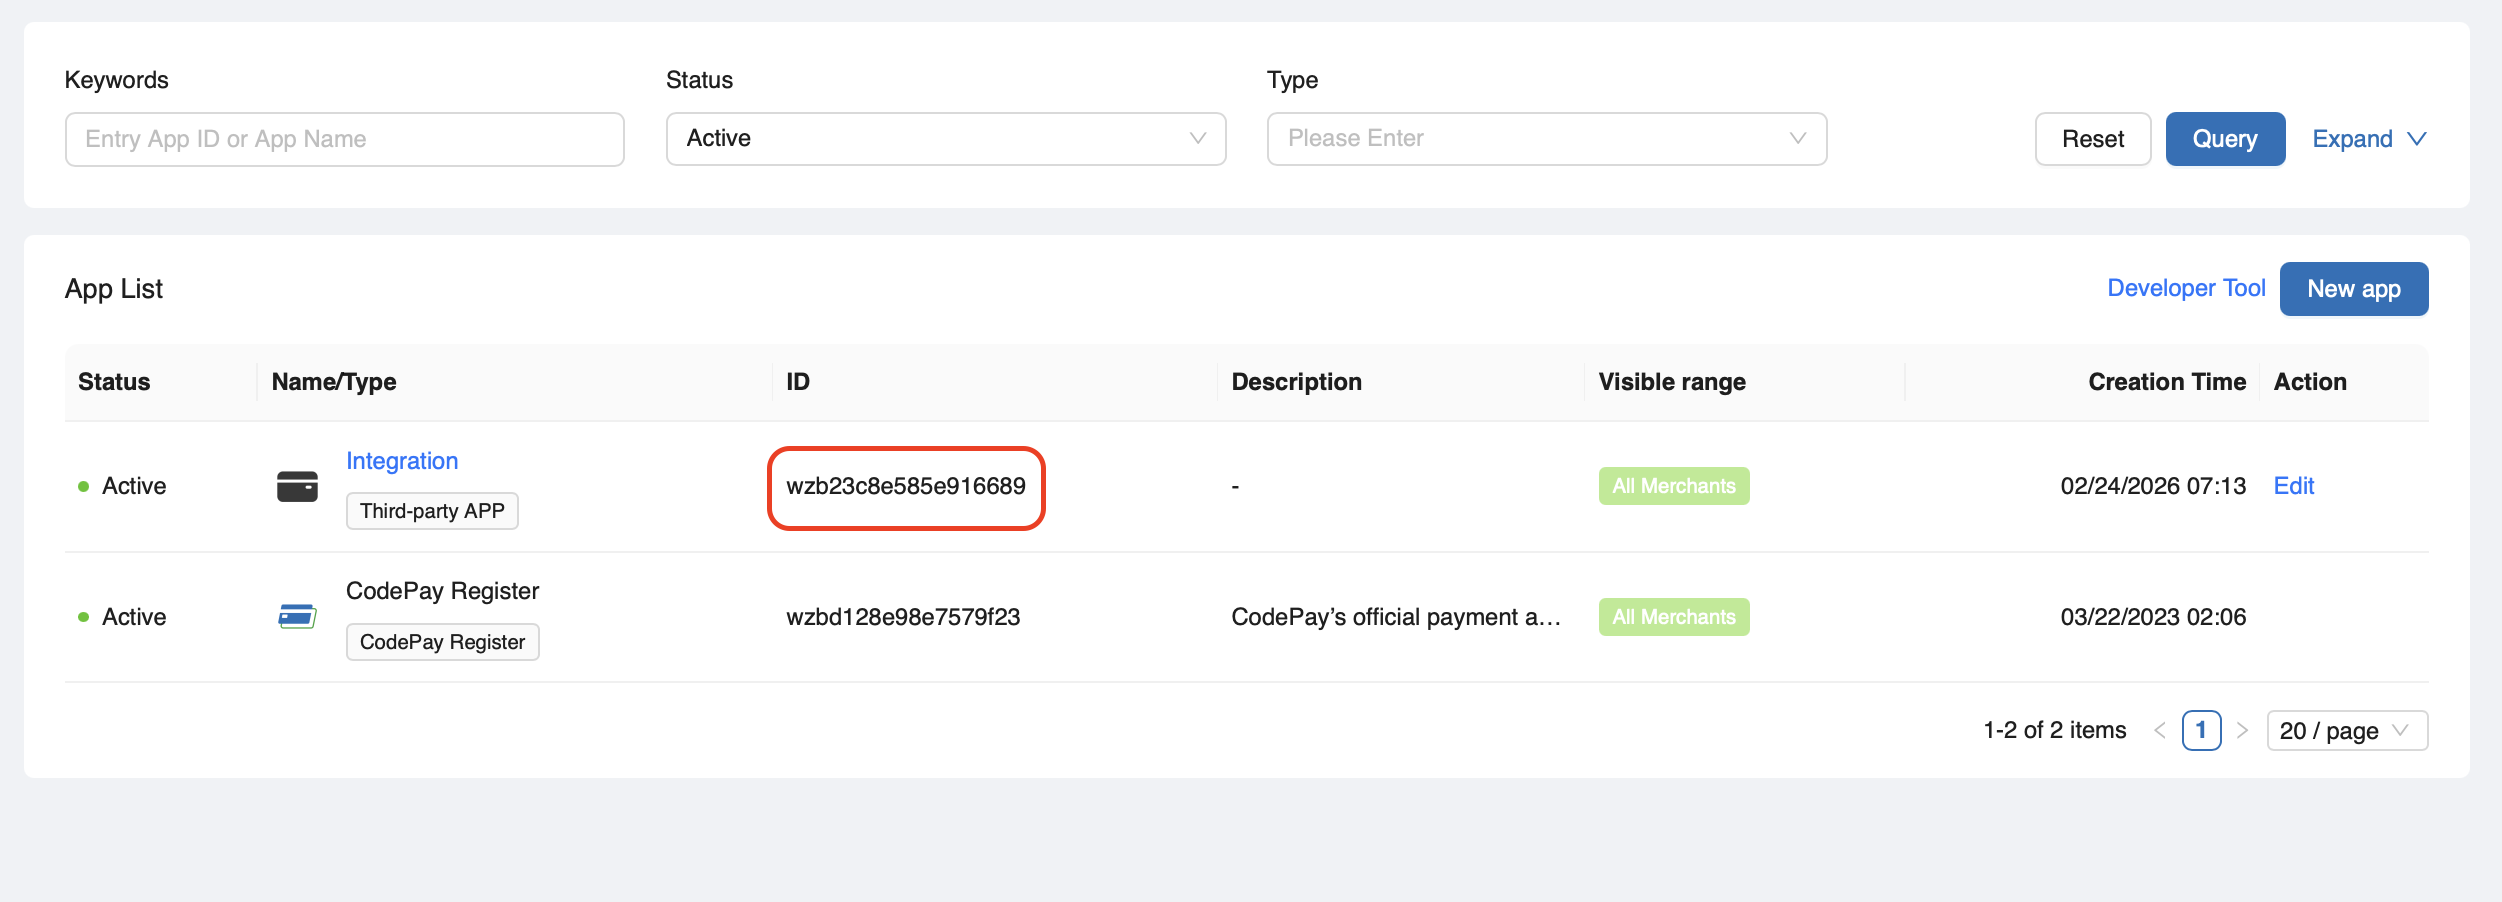The image size is (2502, 902).
Task: Edit the Integration app
Action: point(2294,486)
